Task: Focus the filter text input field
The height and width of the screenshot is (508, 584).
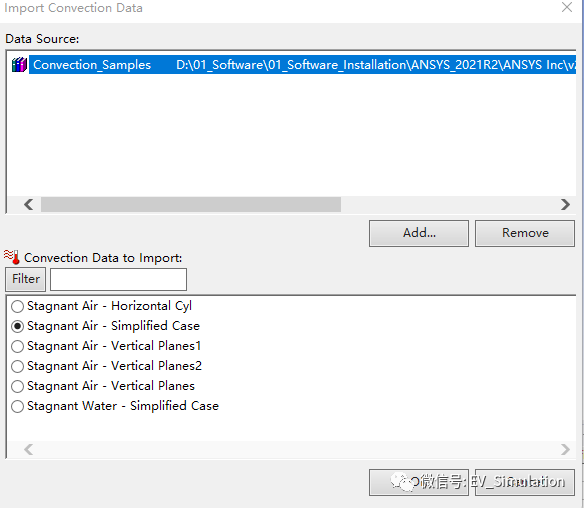Action: click(x=118, y=279)
